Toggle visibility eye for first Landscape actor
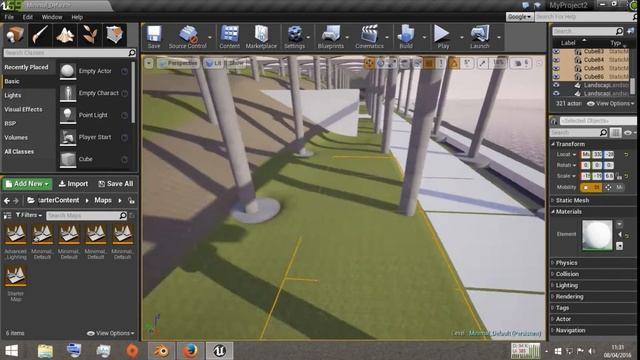The height and width of the screenshot is (360, 640). (x=556, y=85)
